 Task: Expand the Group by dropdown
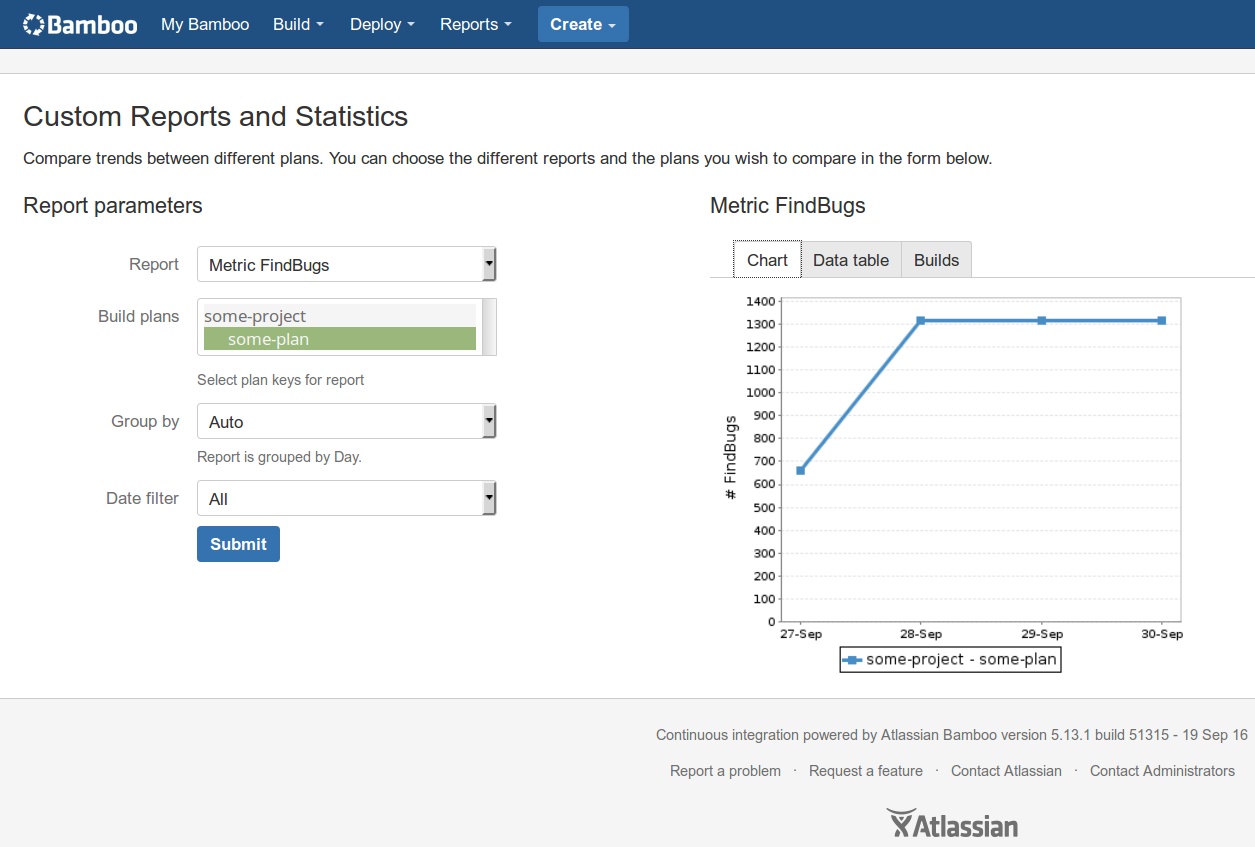pyautogui.click(x=346, y=422)
